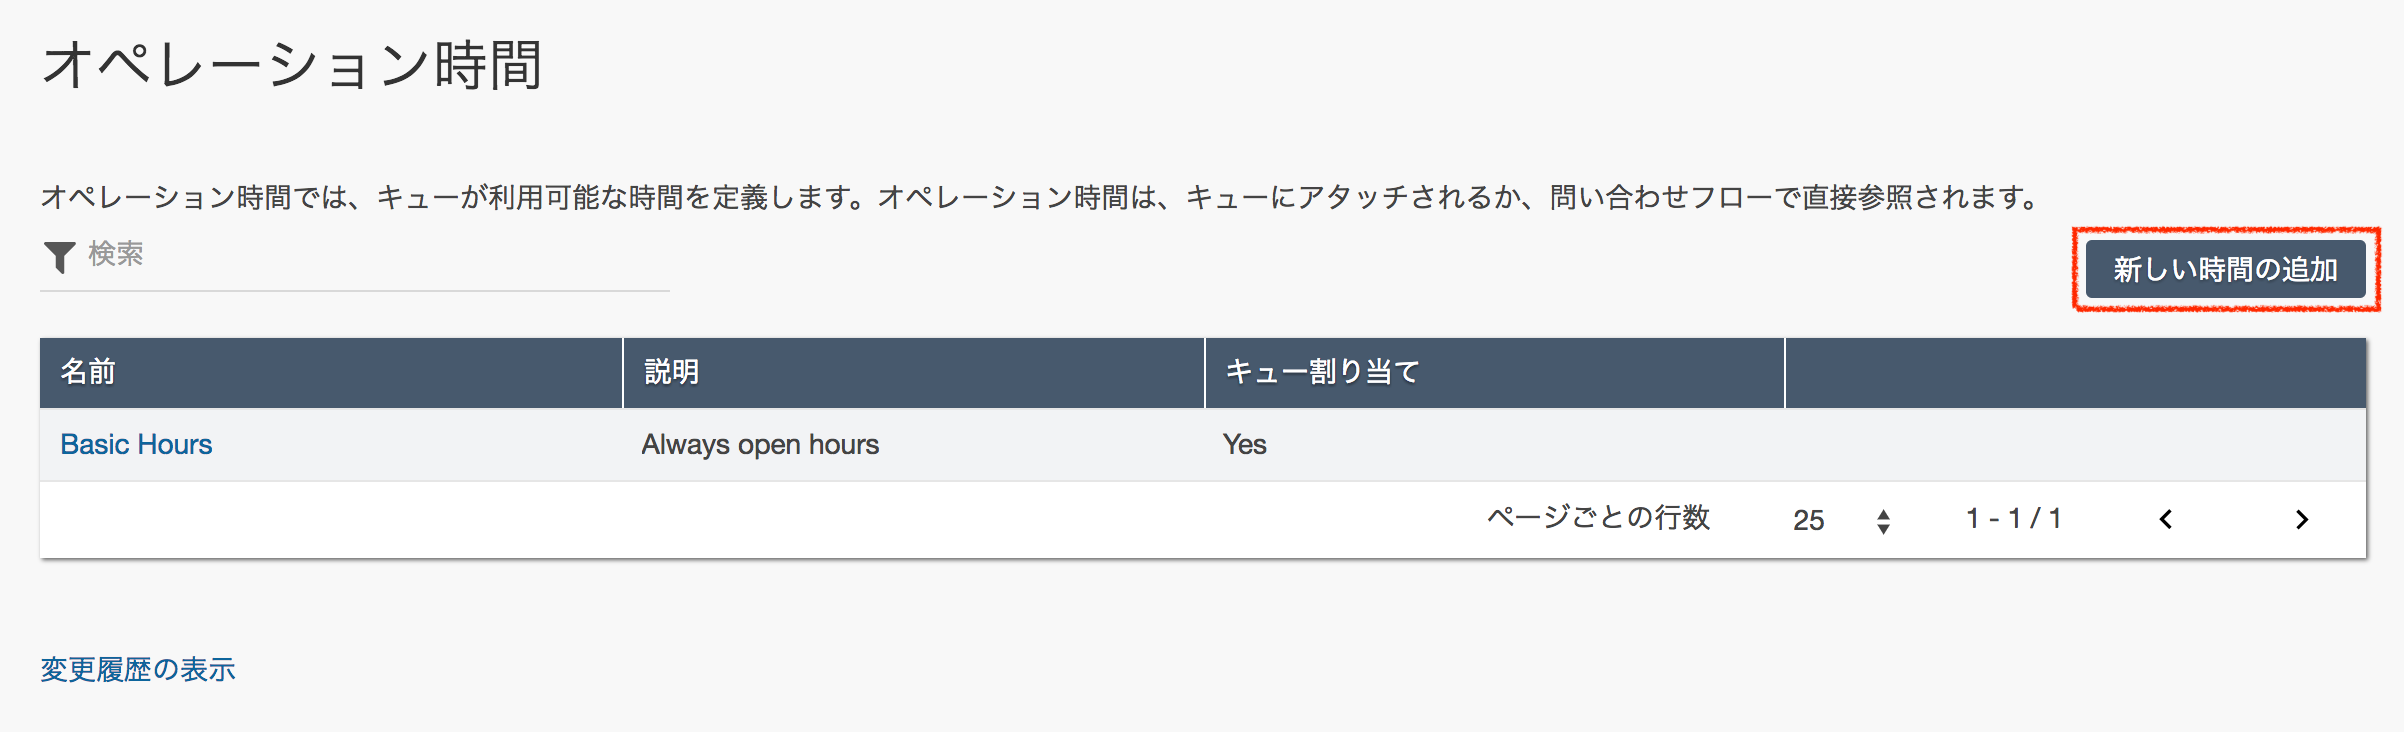Sort by the 説明 column header
The height and width of the screenshot is (732, 2404).
coord(671,372)
